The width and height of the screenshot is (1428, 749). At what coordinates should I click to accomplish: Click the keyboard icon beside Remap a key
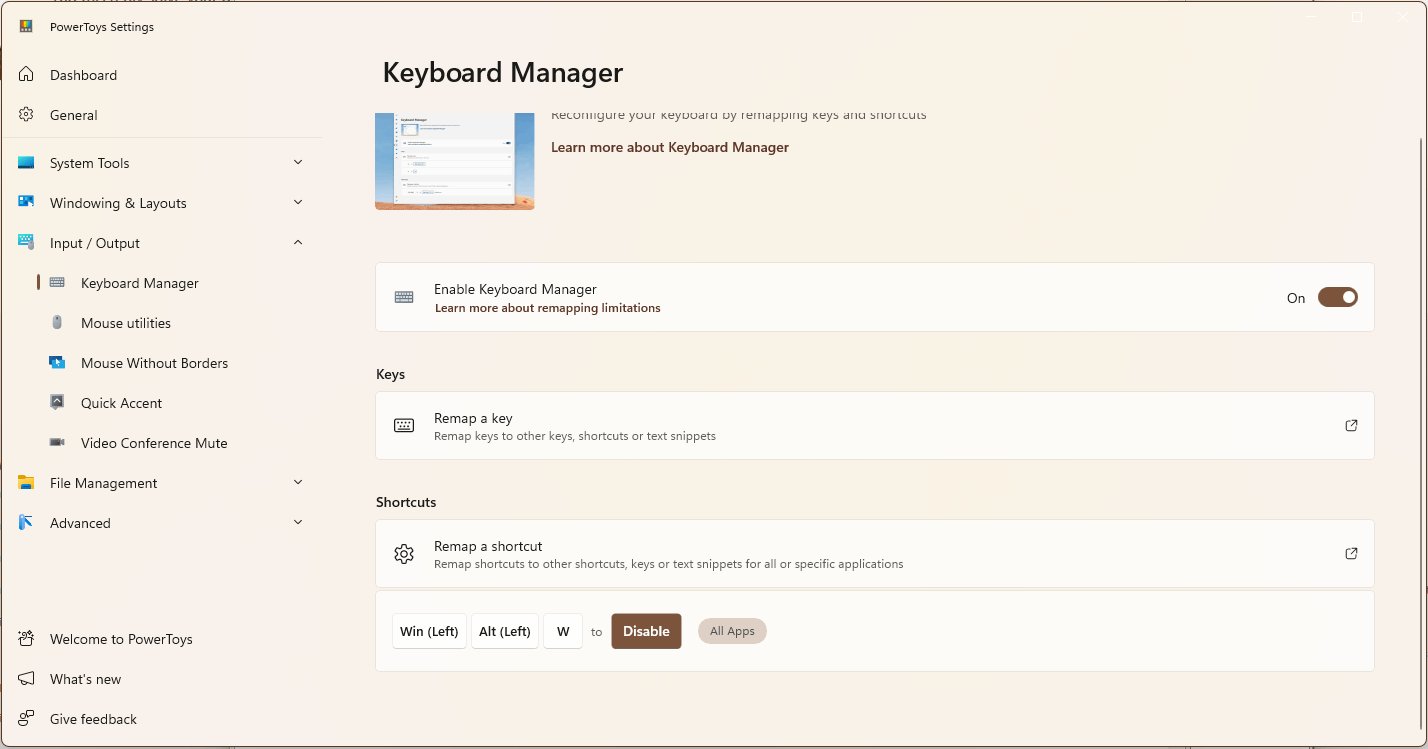coord(404,425)
